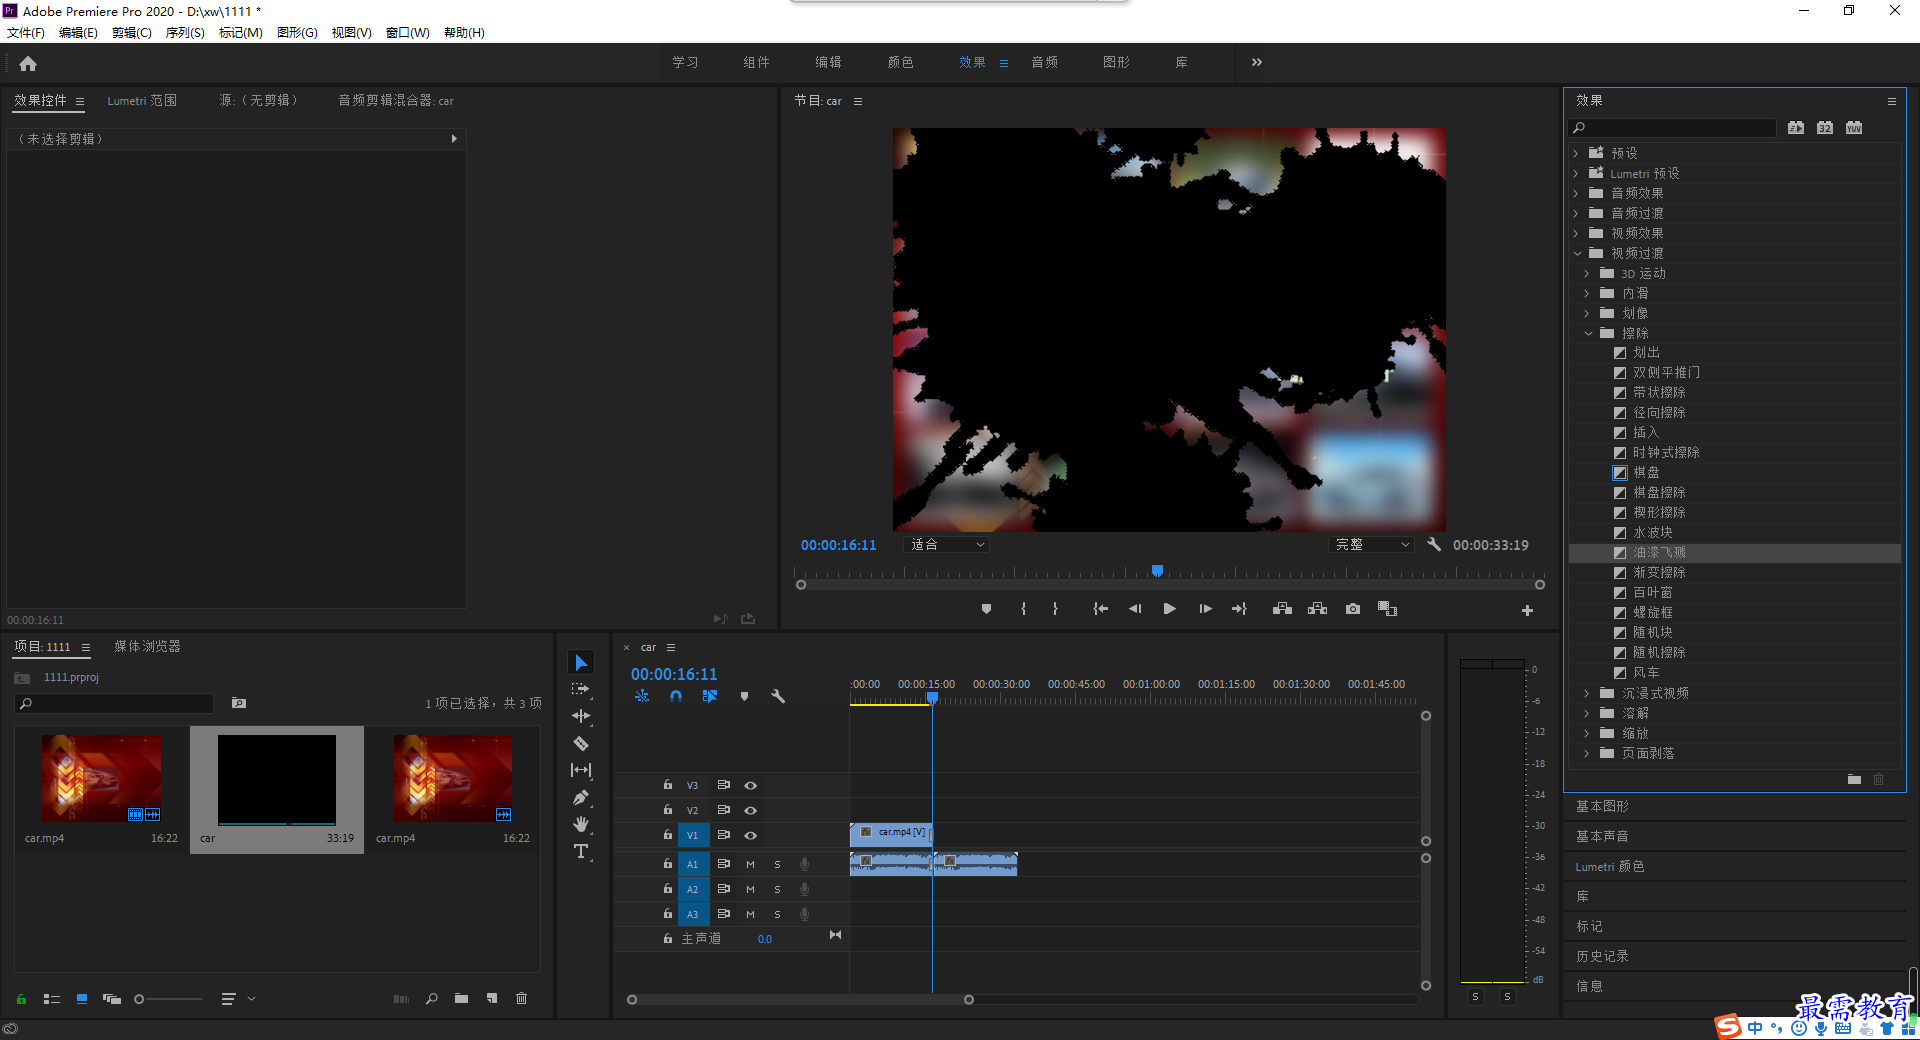Click New Bin in project panel
This screenshot has width=1920, height=1040.
(x=461, y=998)
